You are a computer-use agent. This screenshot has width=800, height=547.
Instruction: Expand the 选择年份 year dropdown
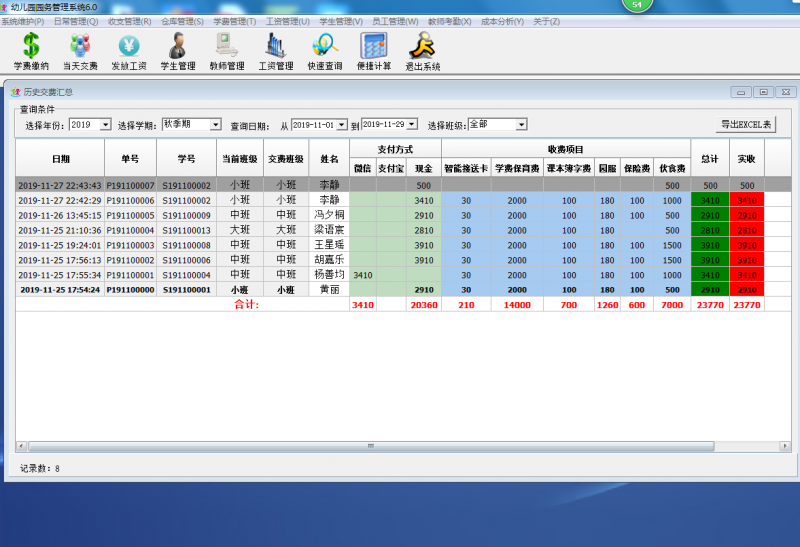tap(106, 125)
